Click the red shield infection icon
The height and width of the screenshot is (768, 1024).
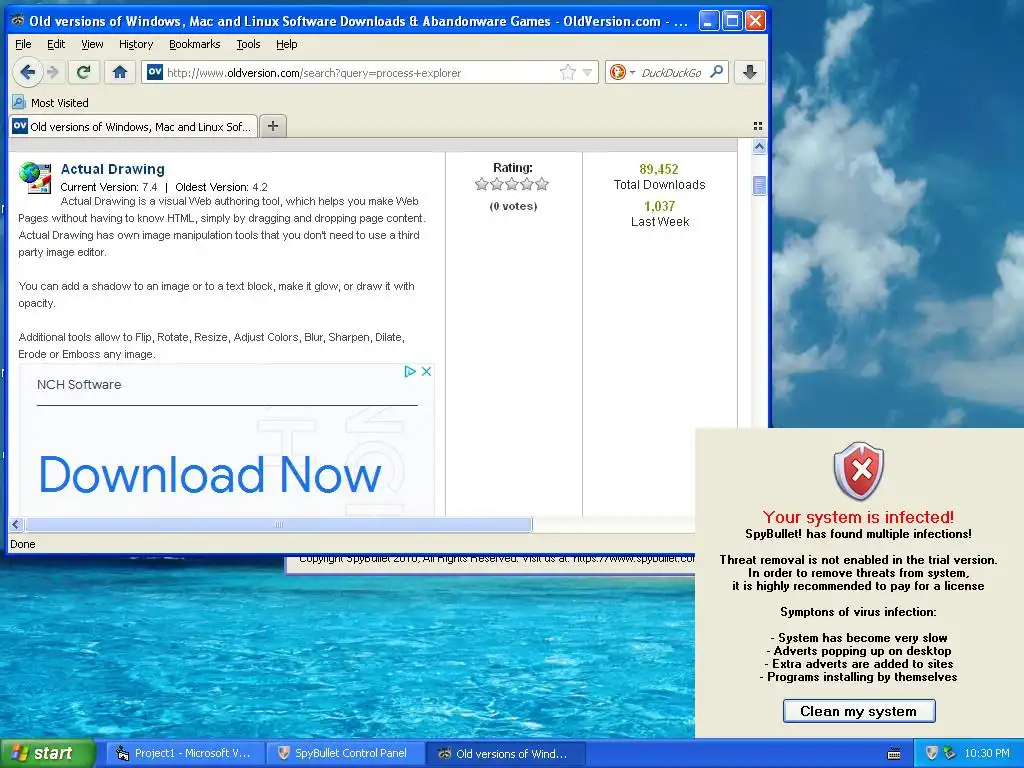tap(859, 471)
